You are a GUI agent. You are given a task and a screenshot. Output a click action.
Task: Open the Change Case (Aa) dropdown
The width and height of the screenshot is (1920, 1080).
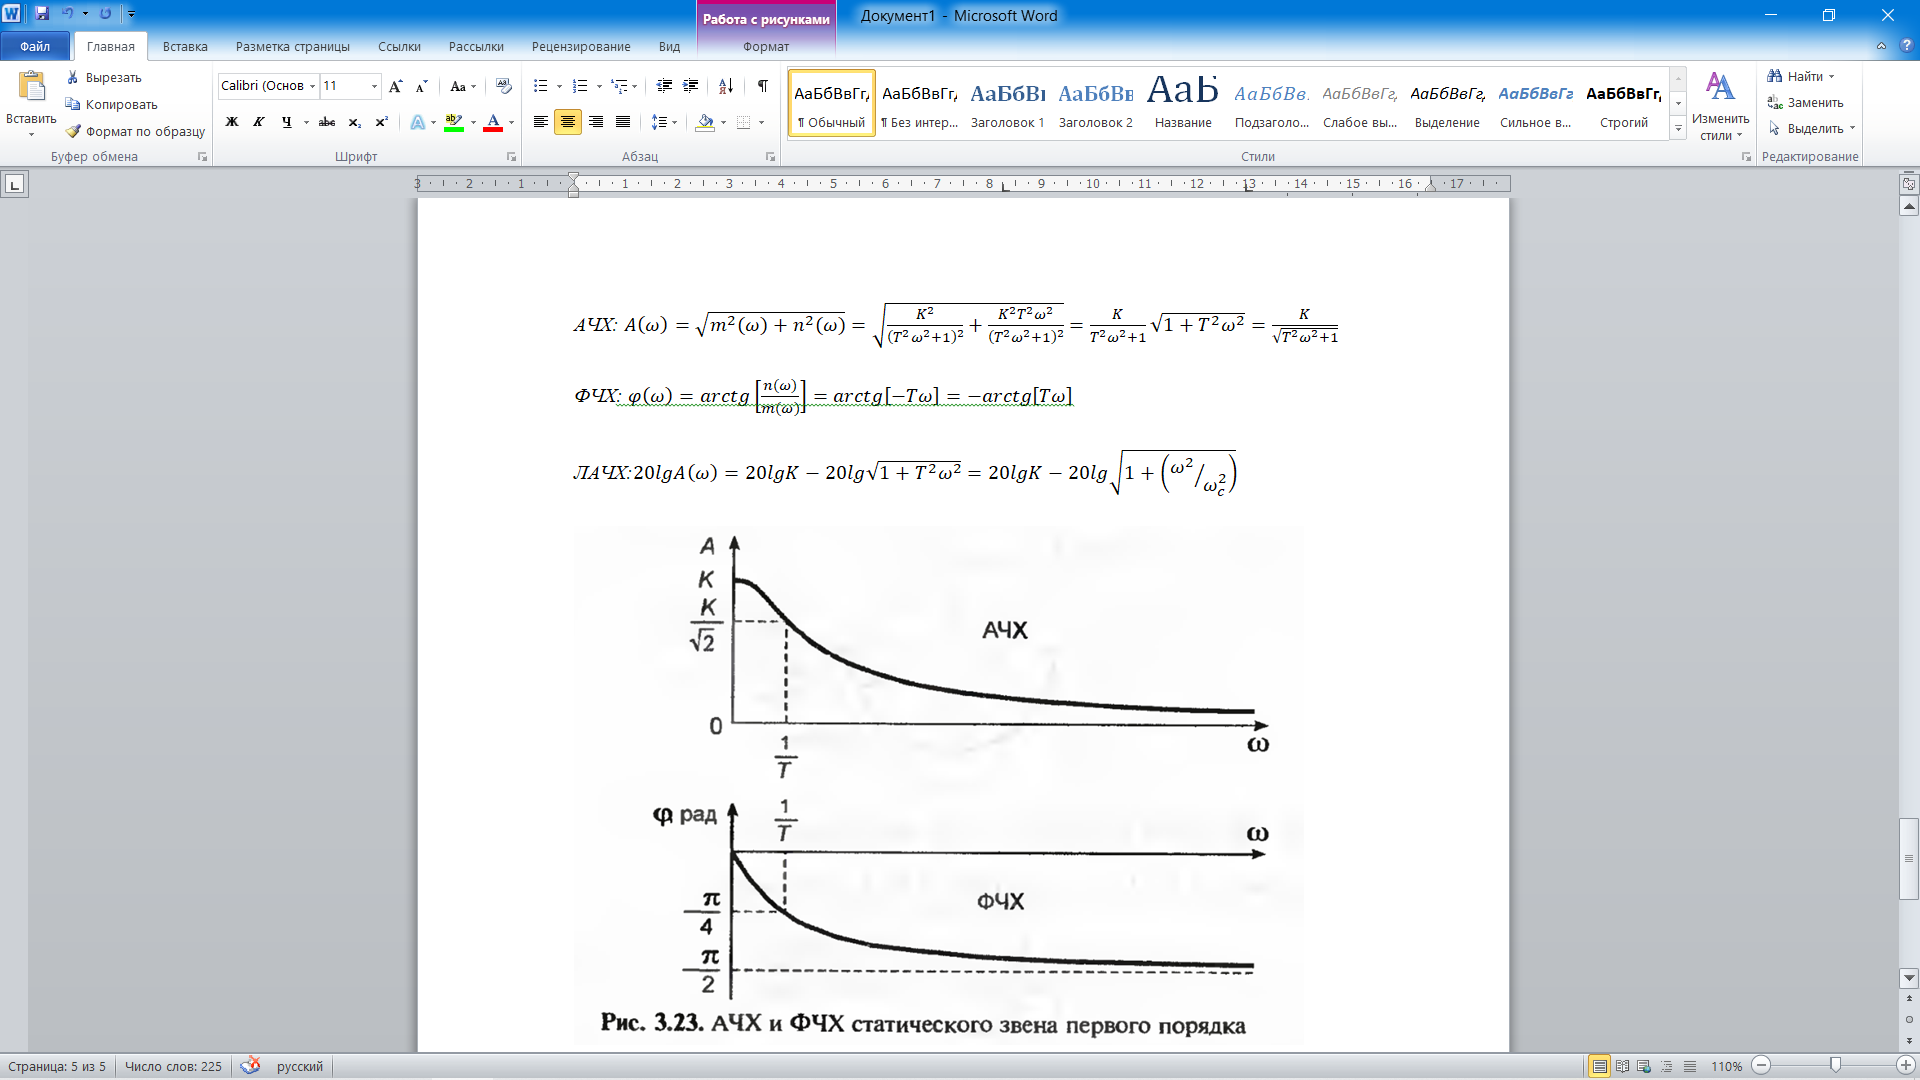[463, 86]
